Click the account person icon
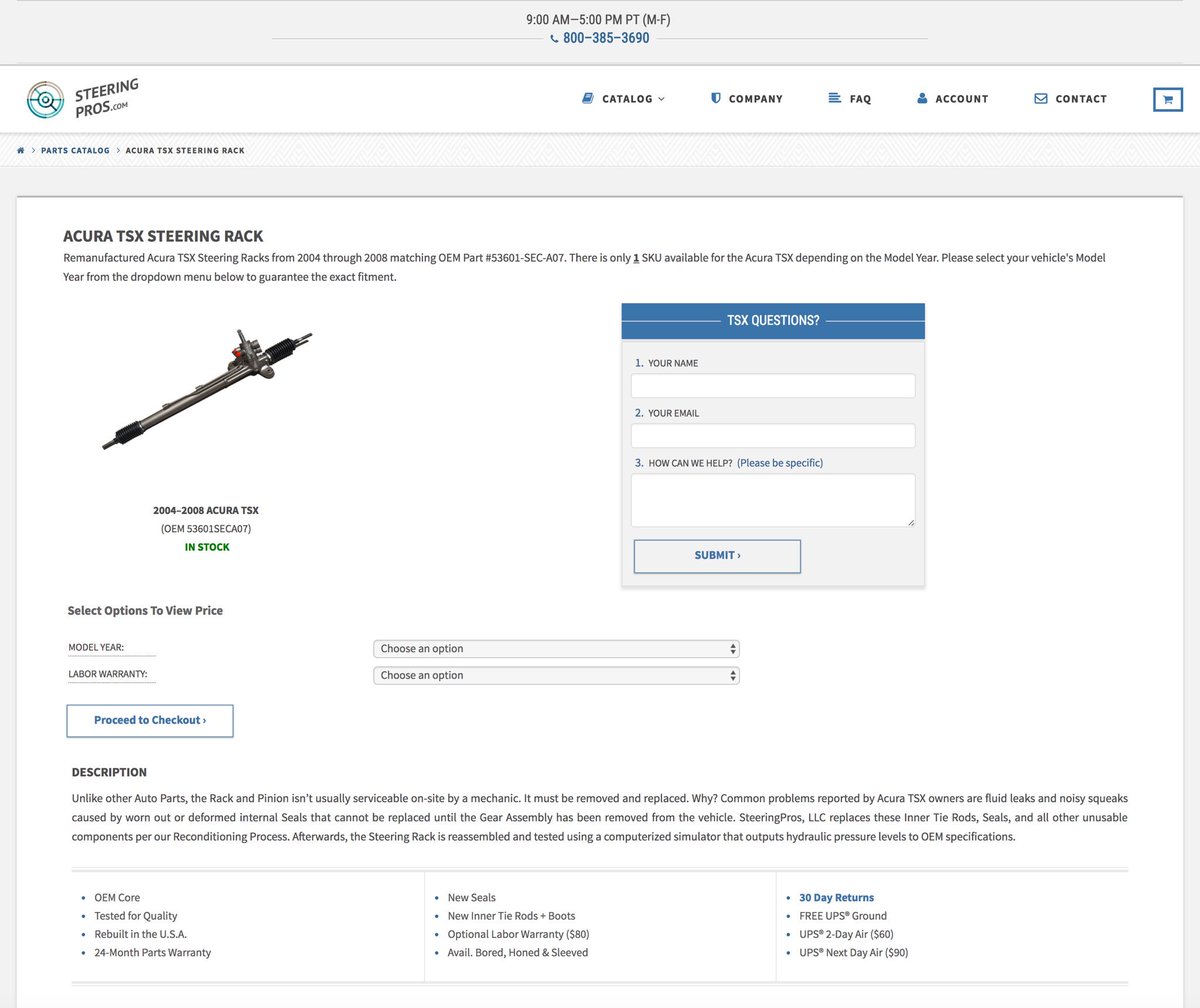This screenshot has width=1200, height=1008. (x=922, y=98)
